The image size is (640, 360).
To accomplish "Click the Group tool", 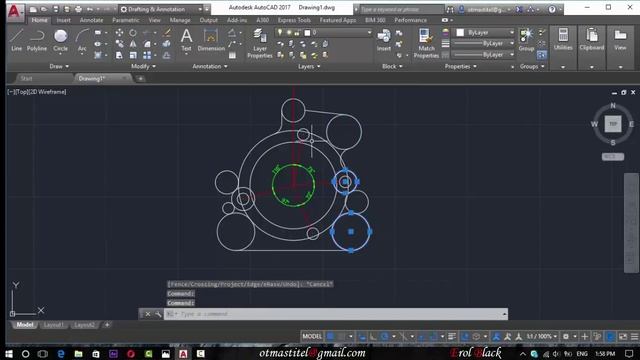I will click(x=527, y=40).
